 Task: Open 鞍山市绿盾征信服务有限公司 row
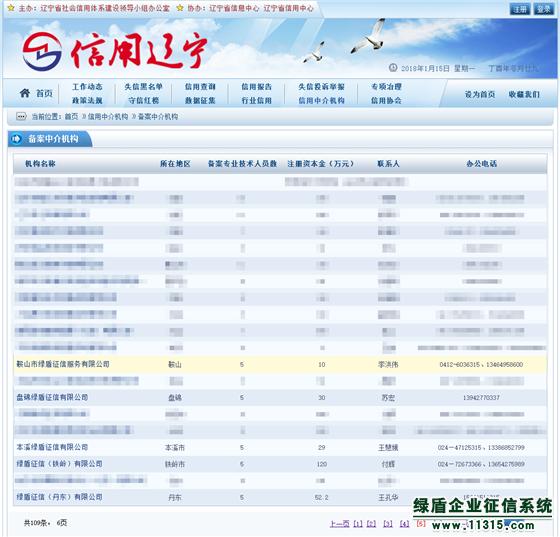pyautogui.click(x=280, y=364)
